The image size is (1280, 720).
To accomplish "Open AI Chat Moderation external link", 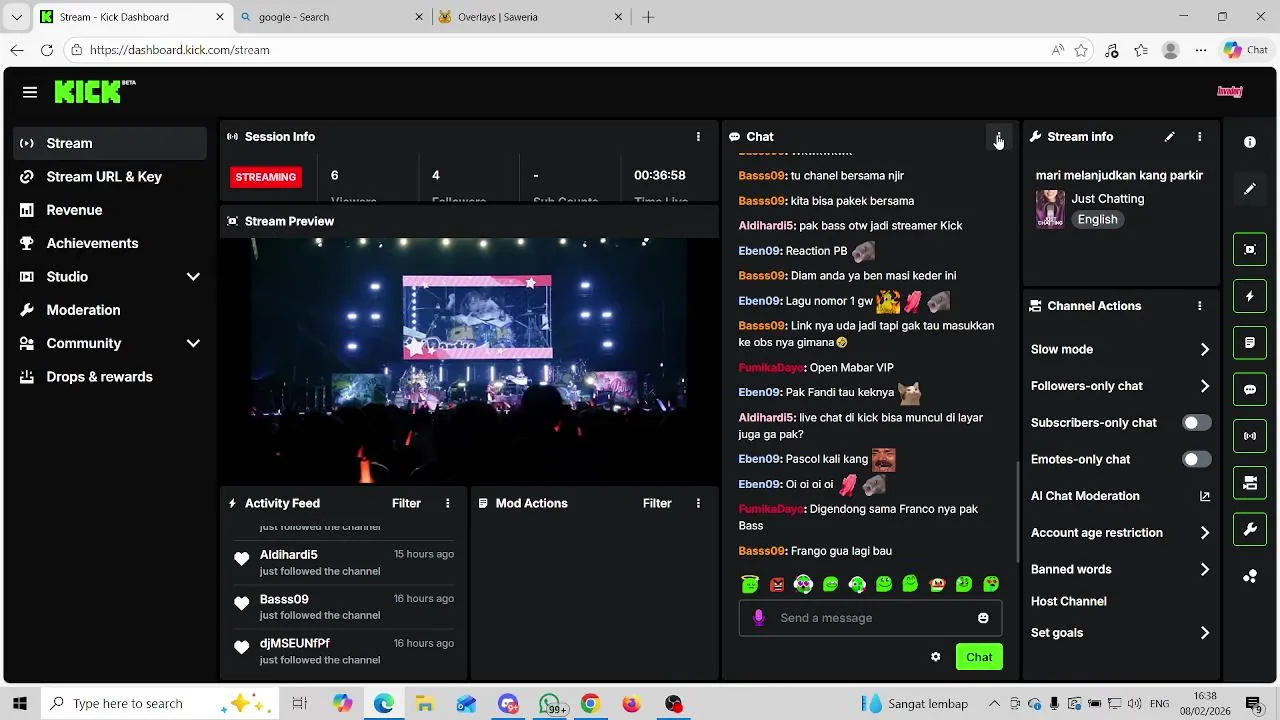I will tap(1204, 496).
